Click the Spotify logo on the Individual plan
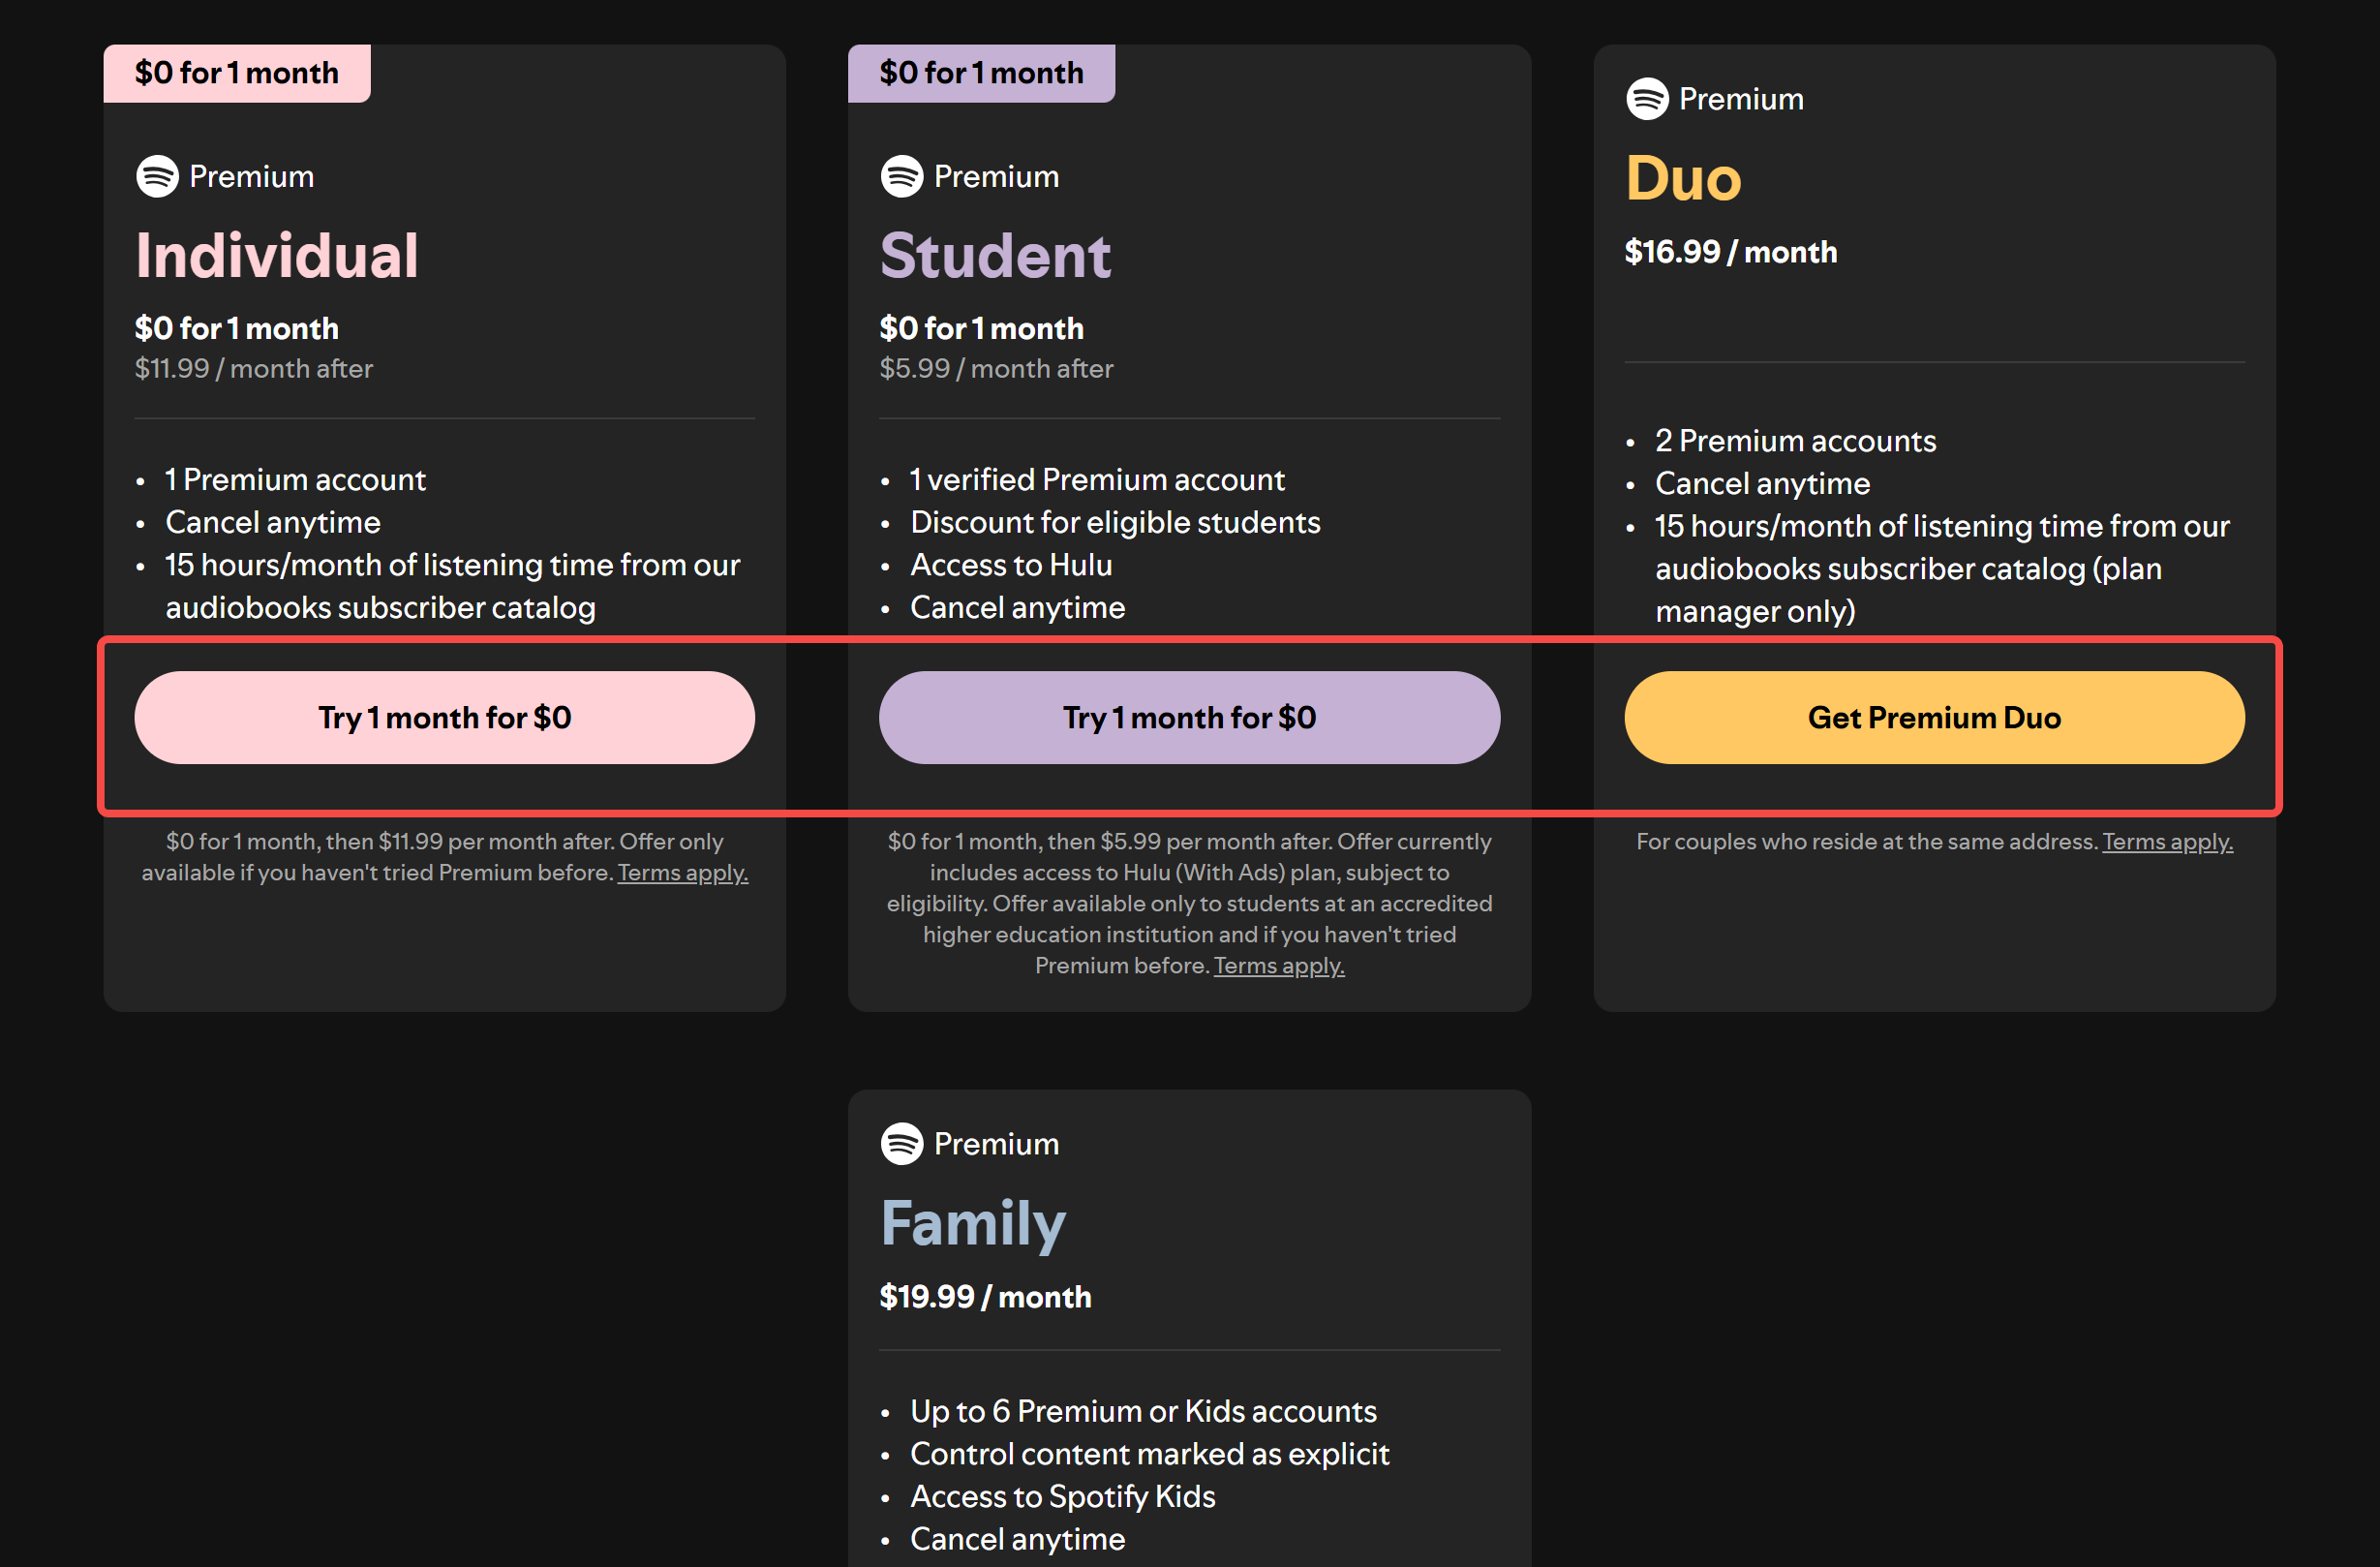The image size is (2380, 1567). pyautogui.click(x=157, y=176)
